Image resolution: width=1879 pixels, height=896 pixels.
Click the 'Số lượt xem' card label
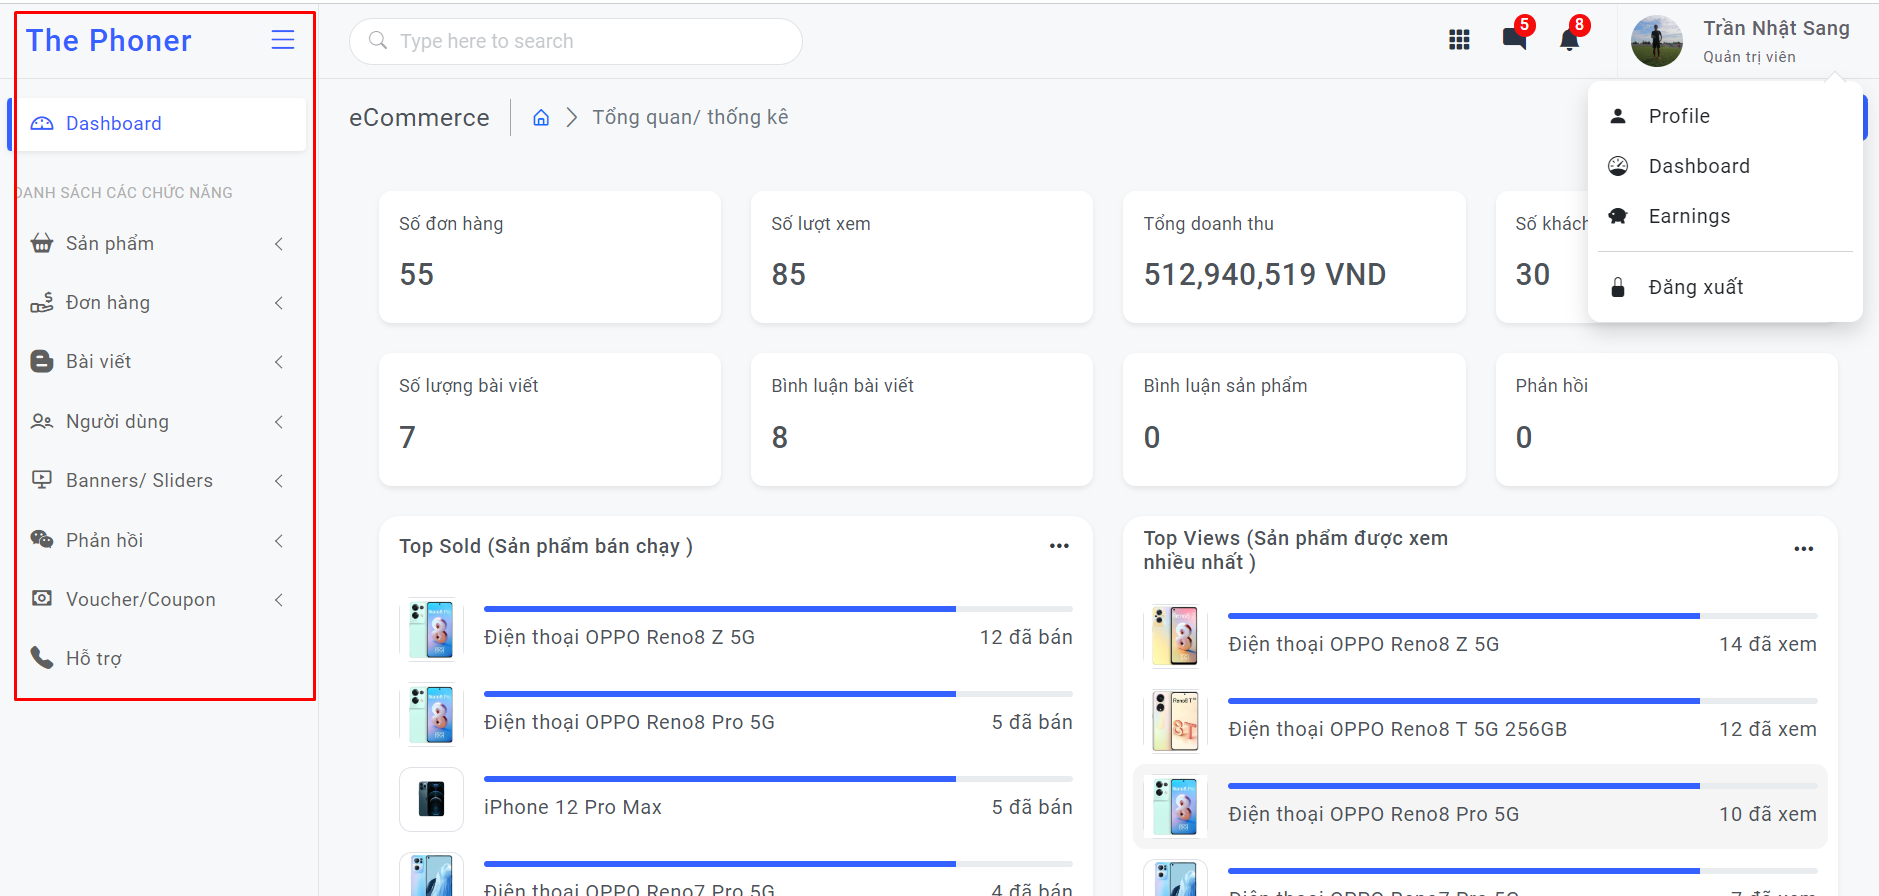(821, 224)
